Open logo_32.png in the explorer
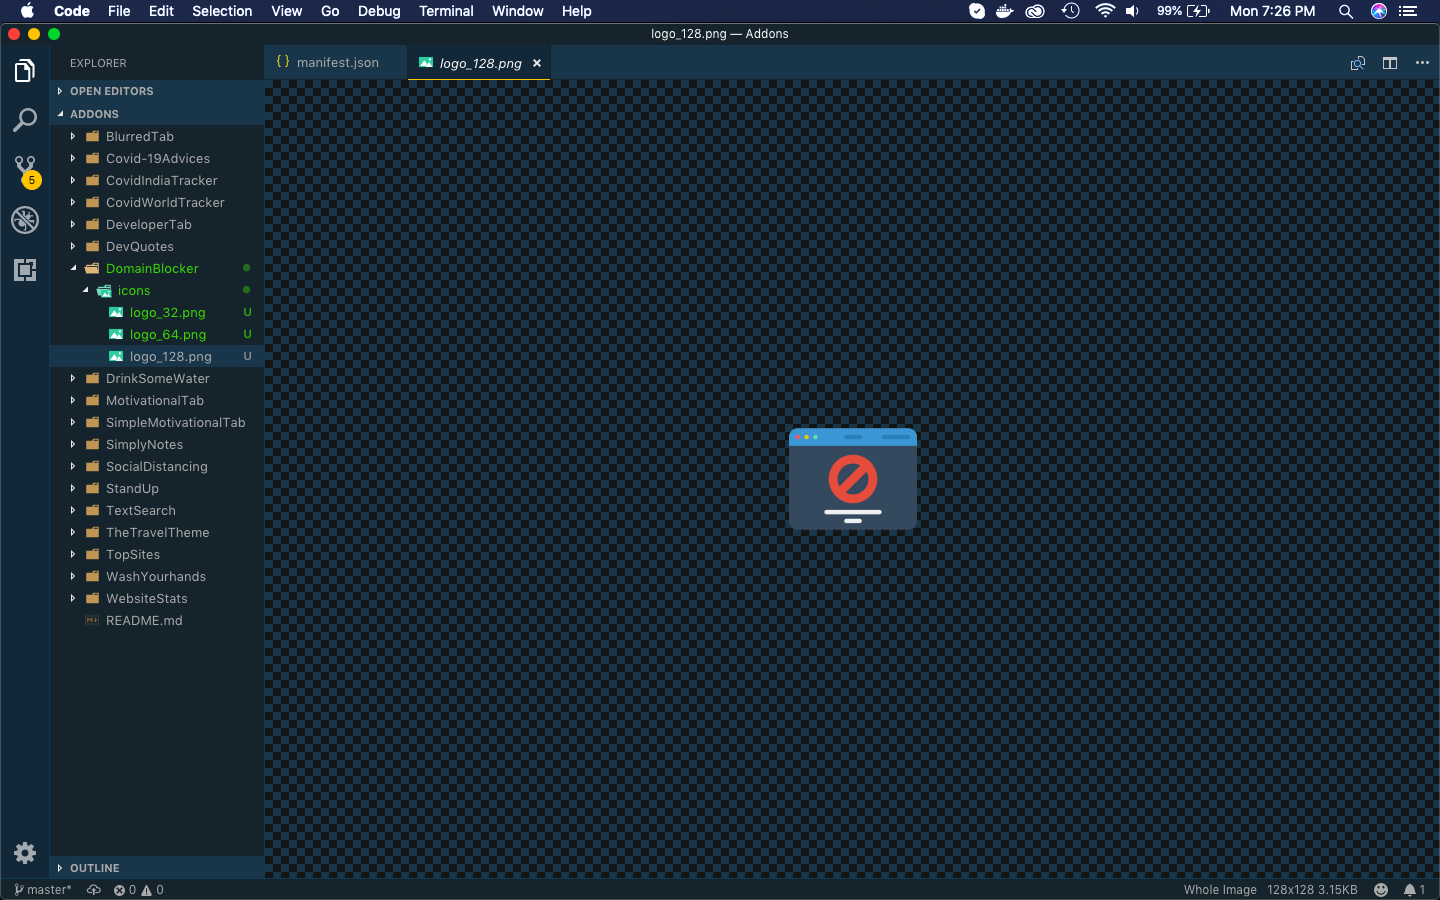Image resolution: width=1440 pixels, height=900 pixels. click(157, 313)
